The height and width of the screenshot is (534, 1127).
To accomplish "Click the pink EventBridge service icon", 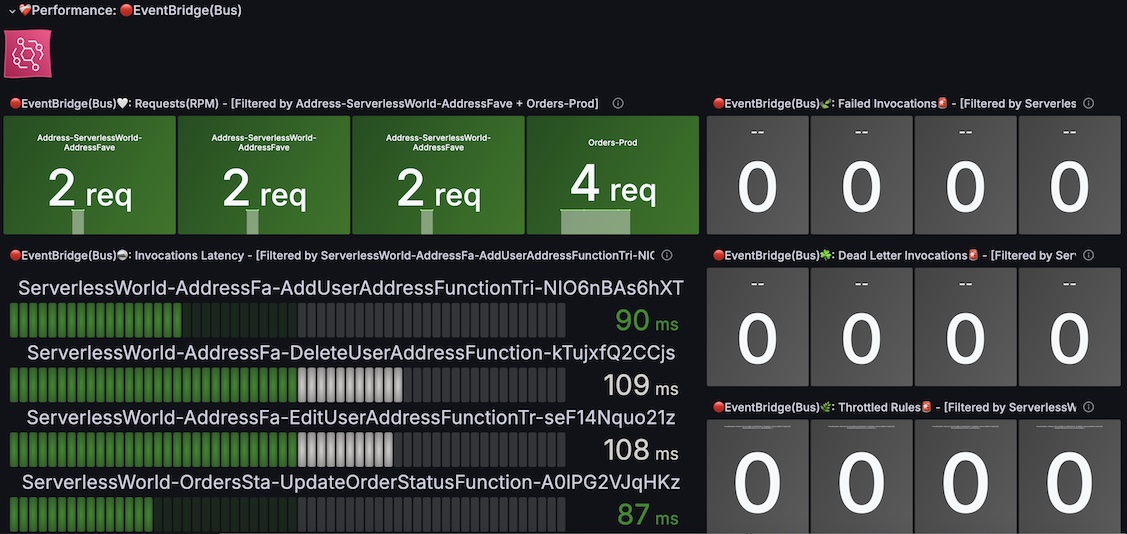I will click(x=27, y=54).
